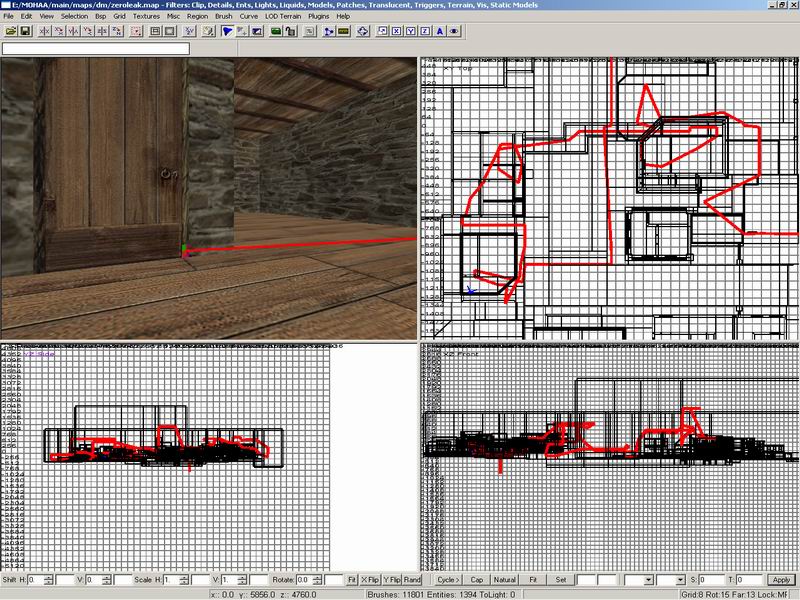Viewport: 800px width, 600px height.
Task: Toggle the X axis lock button
Action: pyautogui.click(x=396, y=32)
